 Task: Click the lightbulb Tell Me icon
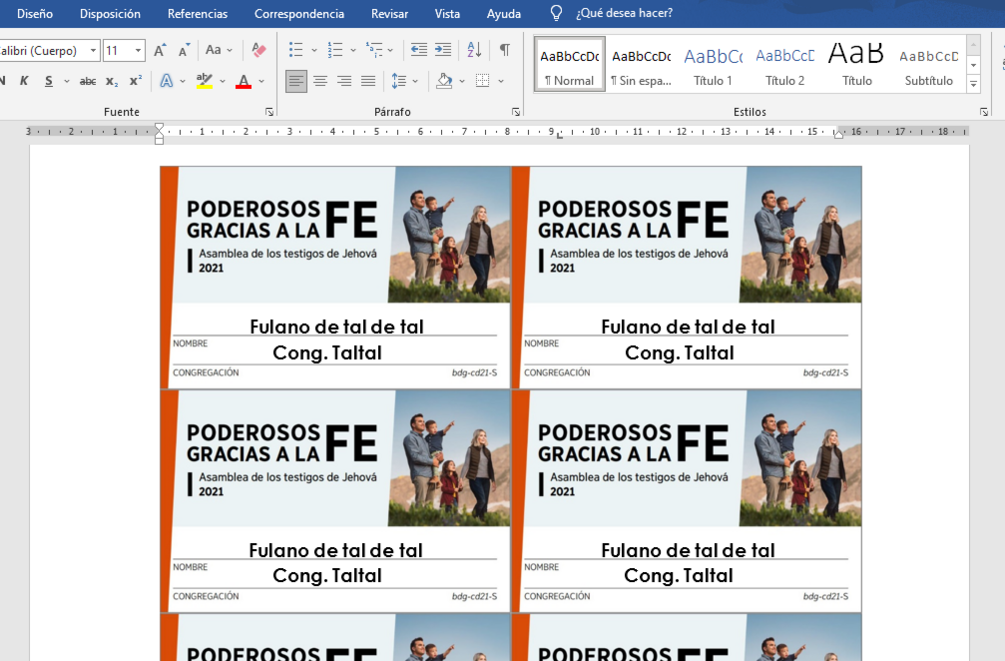pos(556,13)
